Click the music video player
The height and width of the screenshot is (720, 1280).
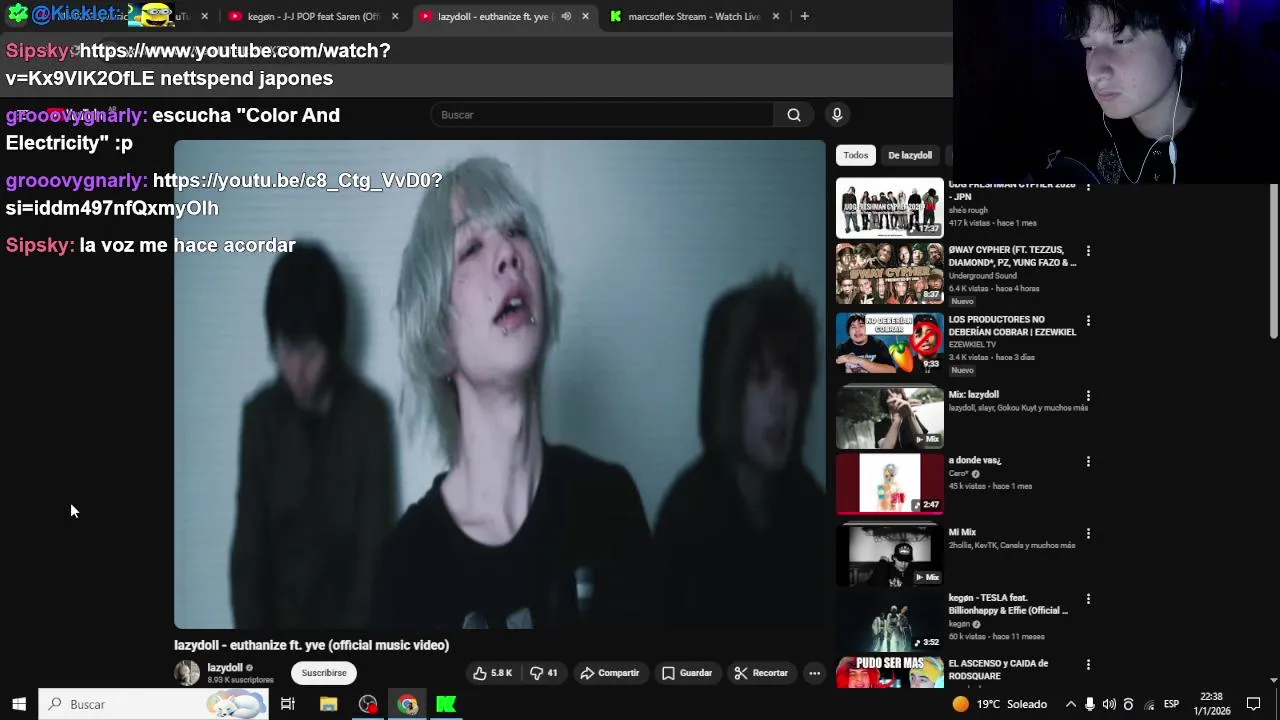coord(500,384)
